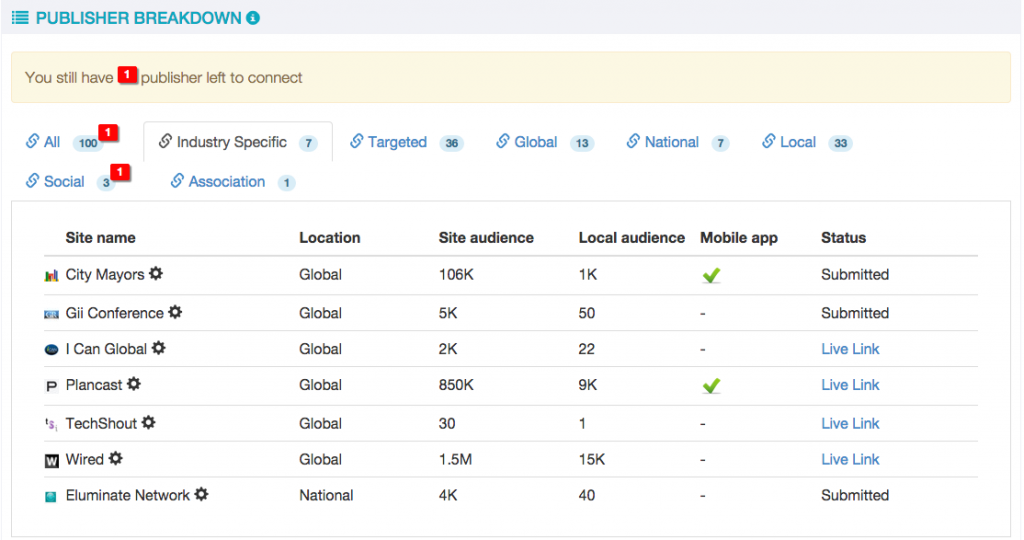1024x540 pixels.
Task: Click the Eluminate Network site name
Action: (x=127, y=495)
